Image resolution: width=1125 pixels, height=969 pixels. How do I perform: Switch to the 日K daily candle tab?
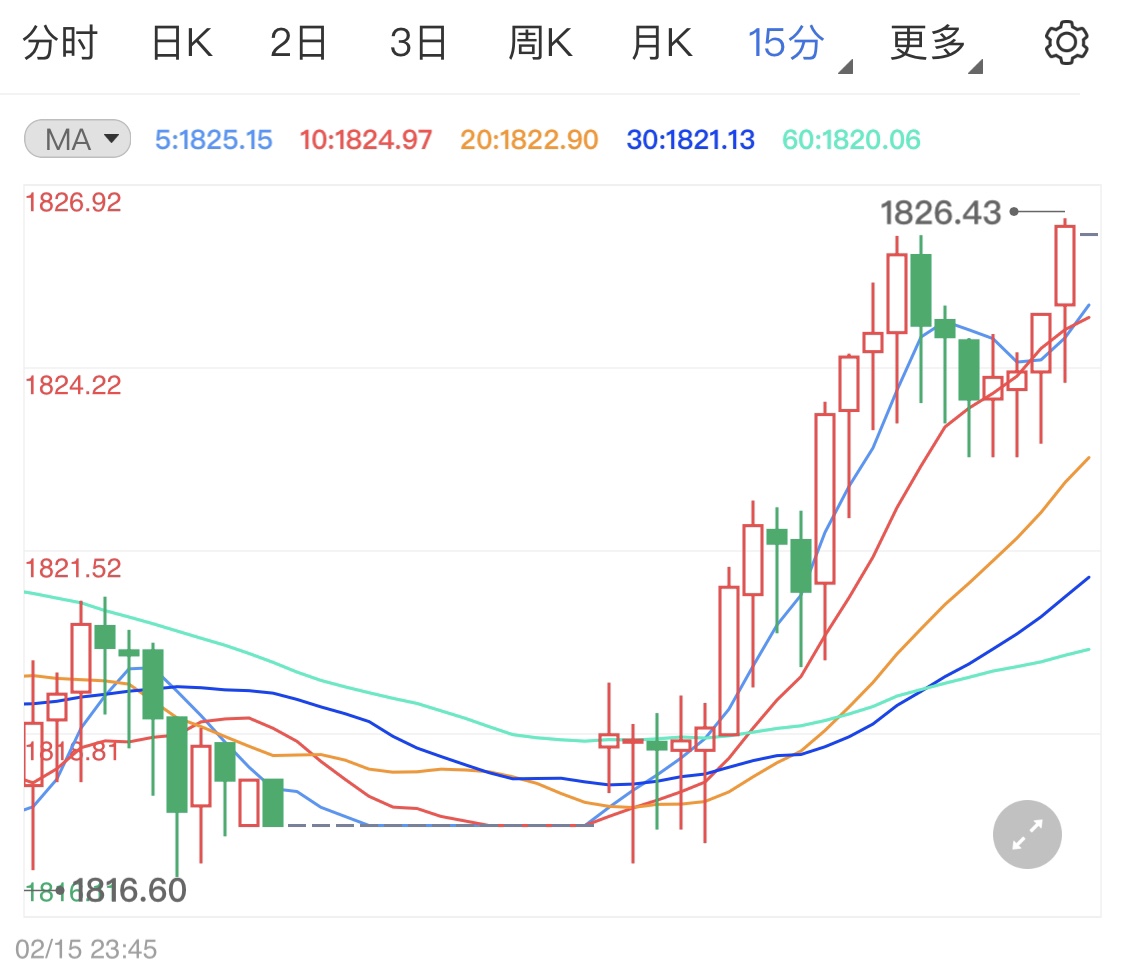click(180, 42)
